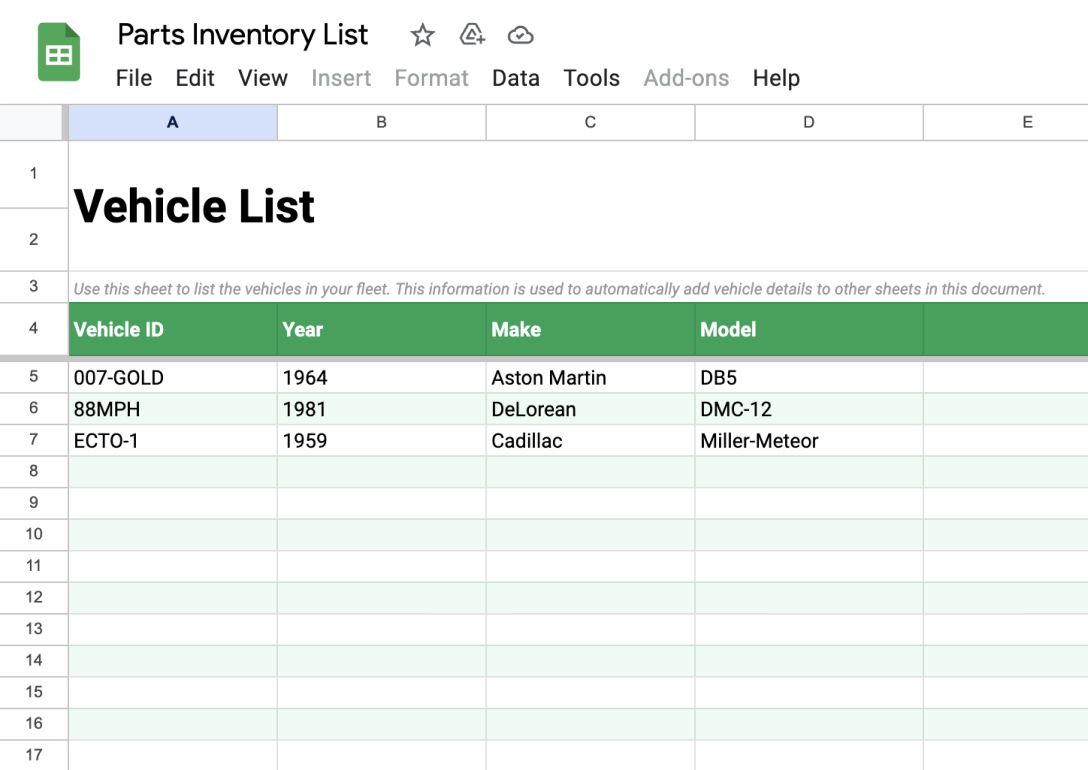Select column A header
The image size is (1088, 770).
coord(173,123)
